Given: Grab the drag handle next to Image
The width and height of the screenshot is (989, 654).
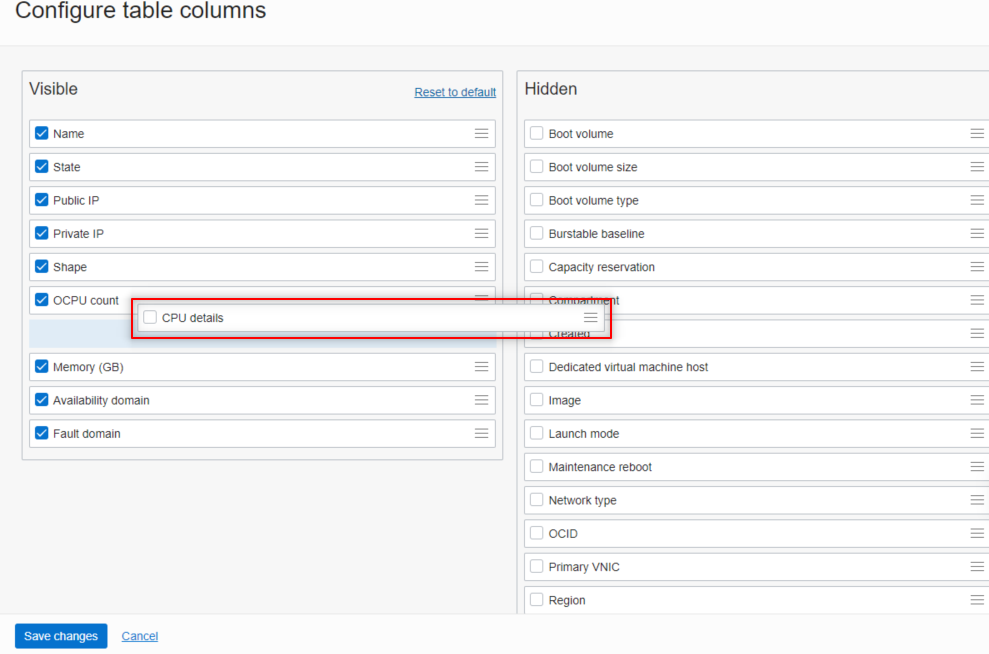Looking at the screenshot, I should (x=977, y=399).
